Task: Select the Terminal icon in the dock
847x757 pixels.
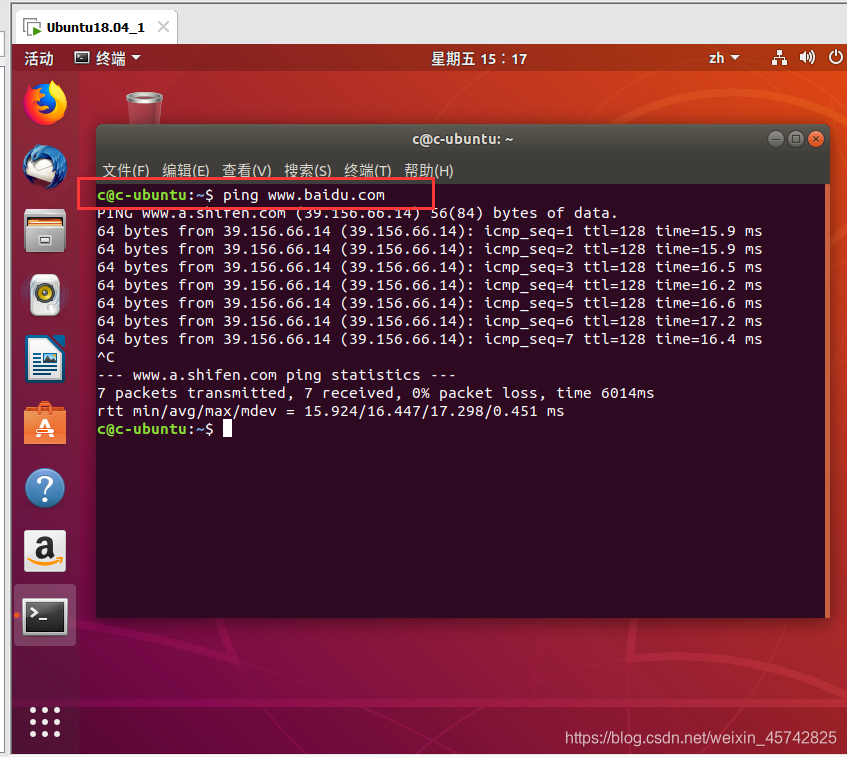Action: coord(43,617)
